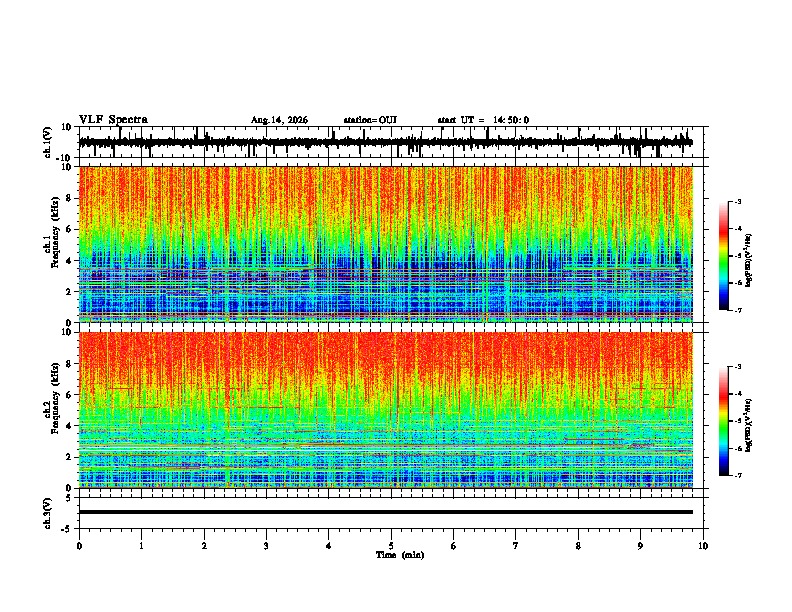Click the "-7" label on ch.2 color bar
The height and width of the screenshot is (612, 792).
coord(738,475)
